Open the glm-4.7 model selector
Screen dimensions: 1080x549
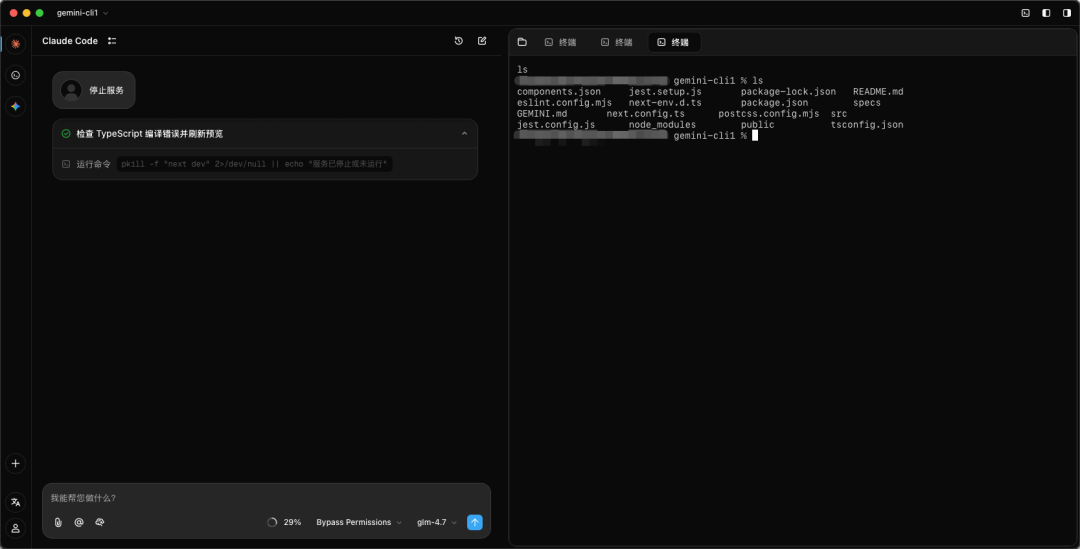click(437, 522)
